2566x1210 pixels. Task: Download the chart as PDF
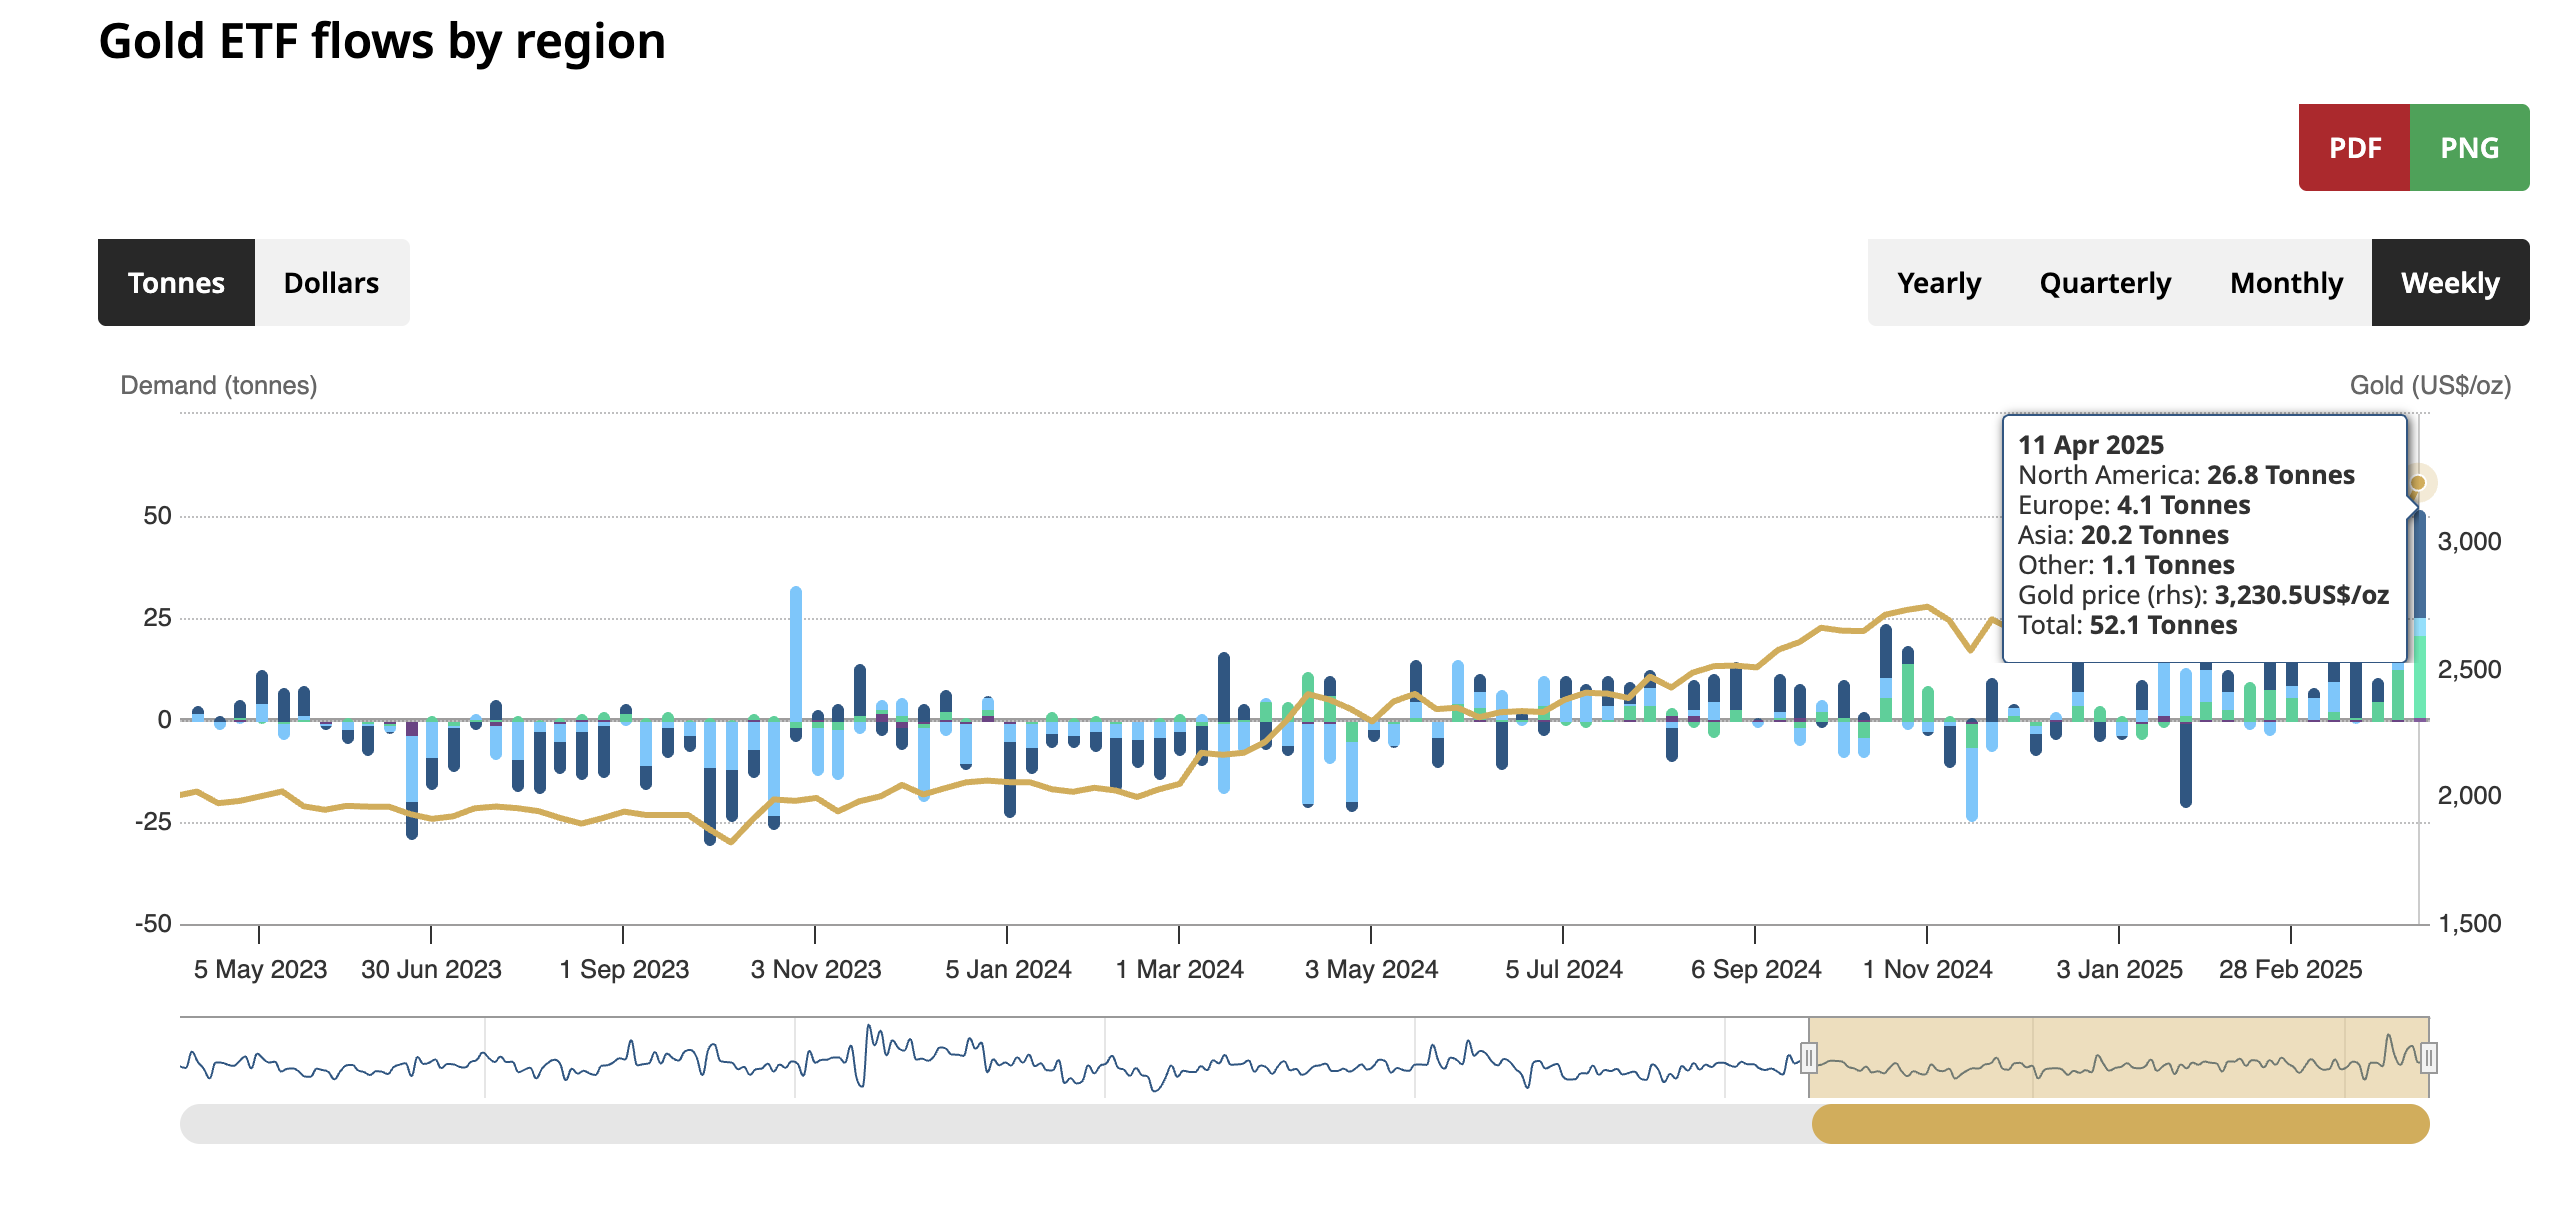(x=2353, y=148)
